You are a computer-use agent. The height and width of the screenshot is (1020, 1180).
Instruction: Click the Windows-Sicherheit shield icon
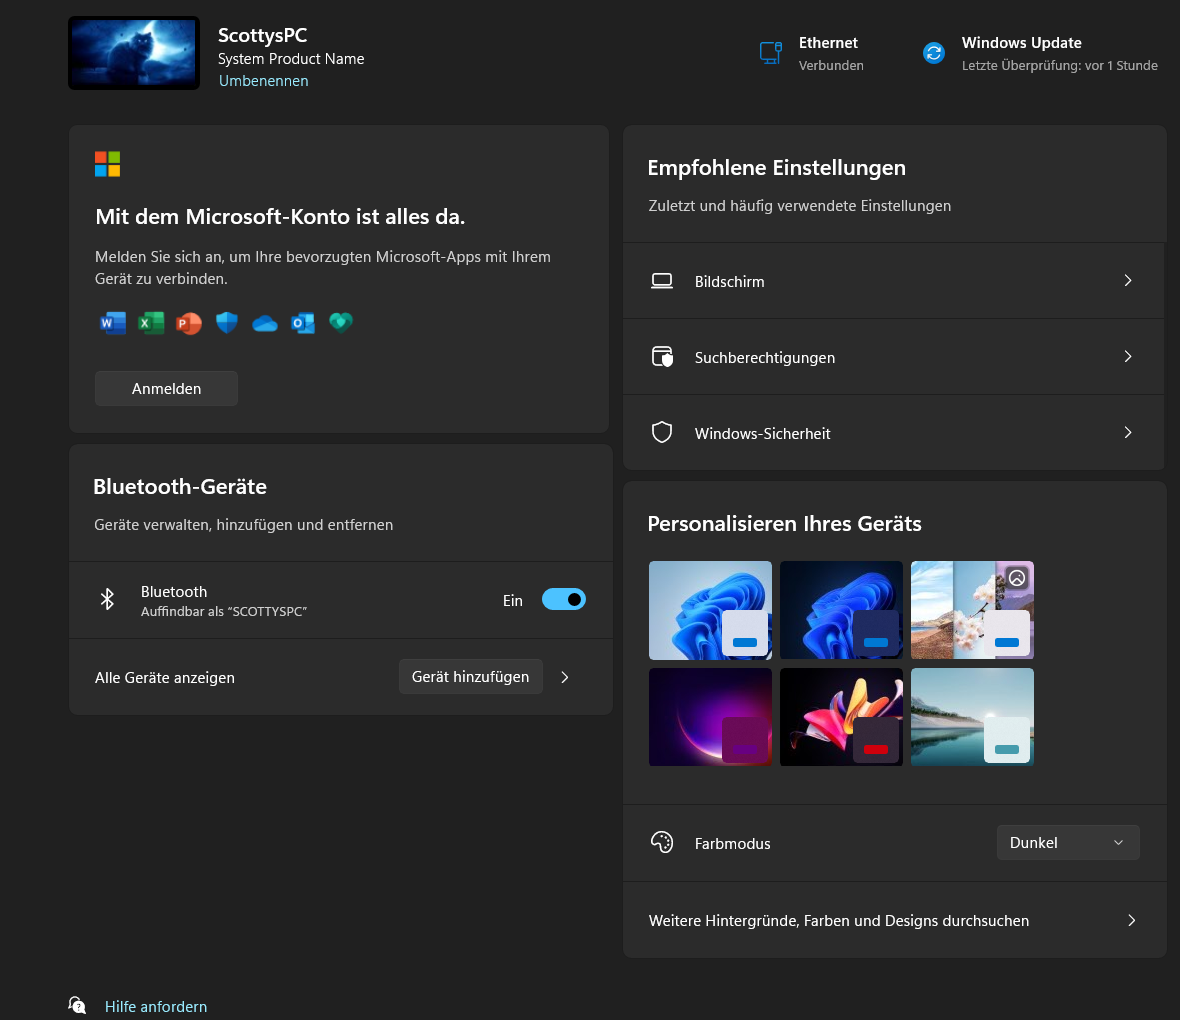pos(662,432)
